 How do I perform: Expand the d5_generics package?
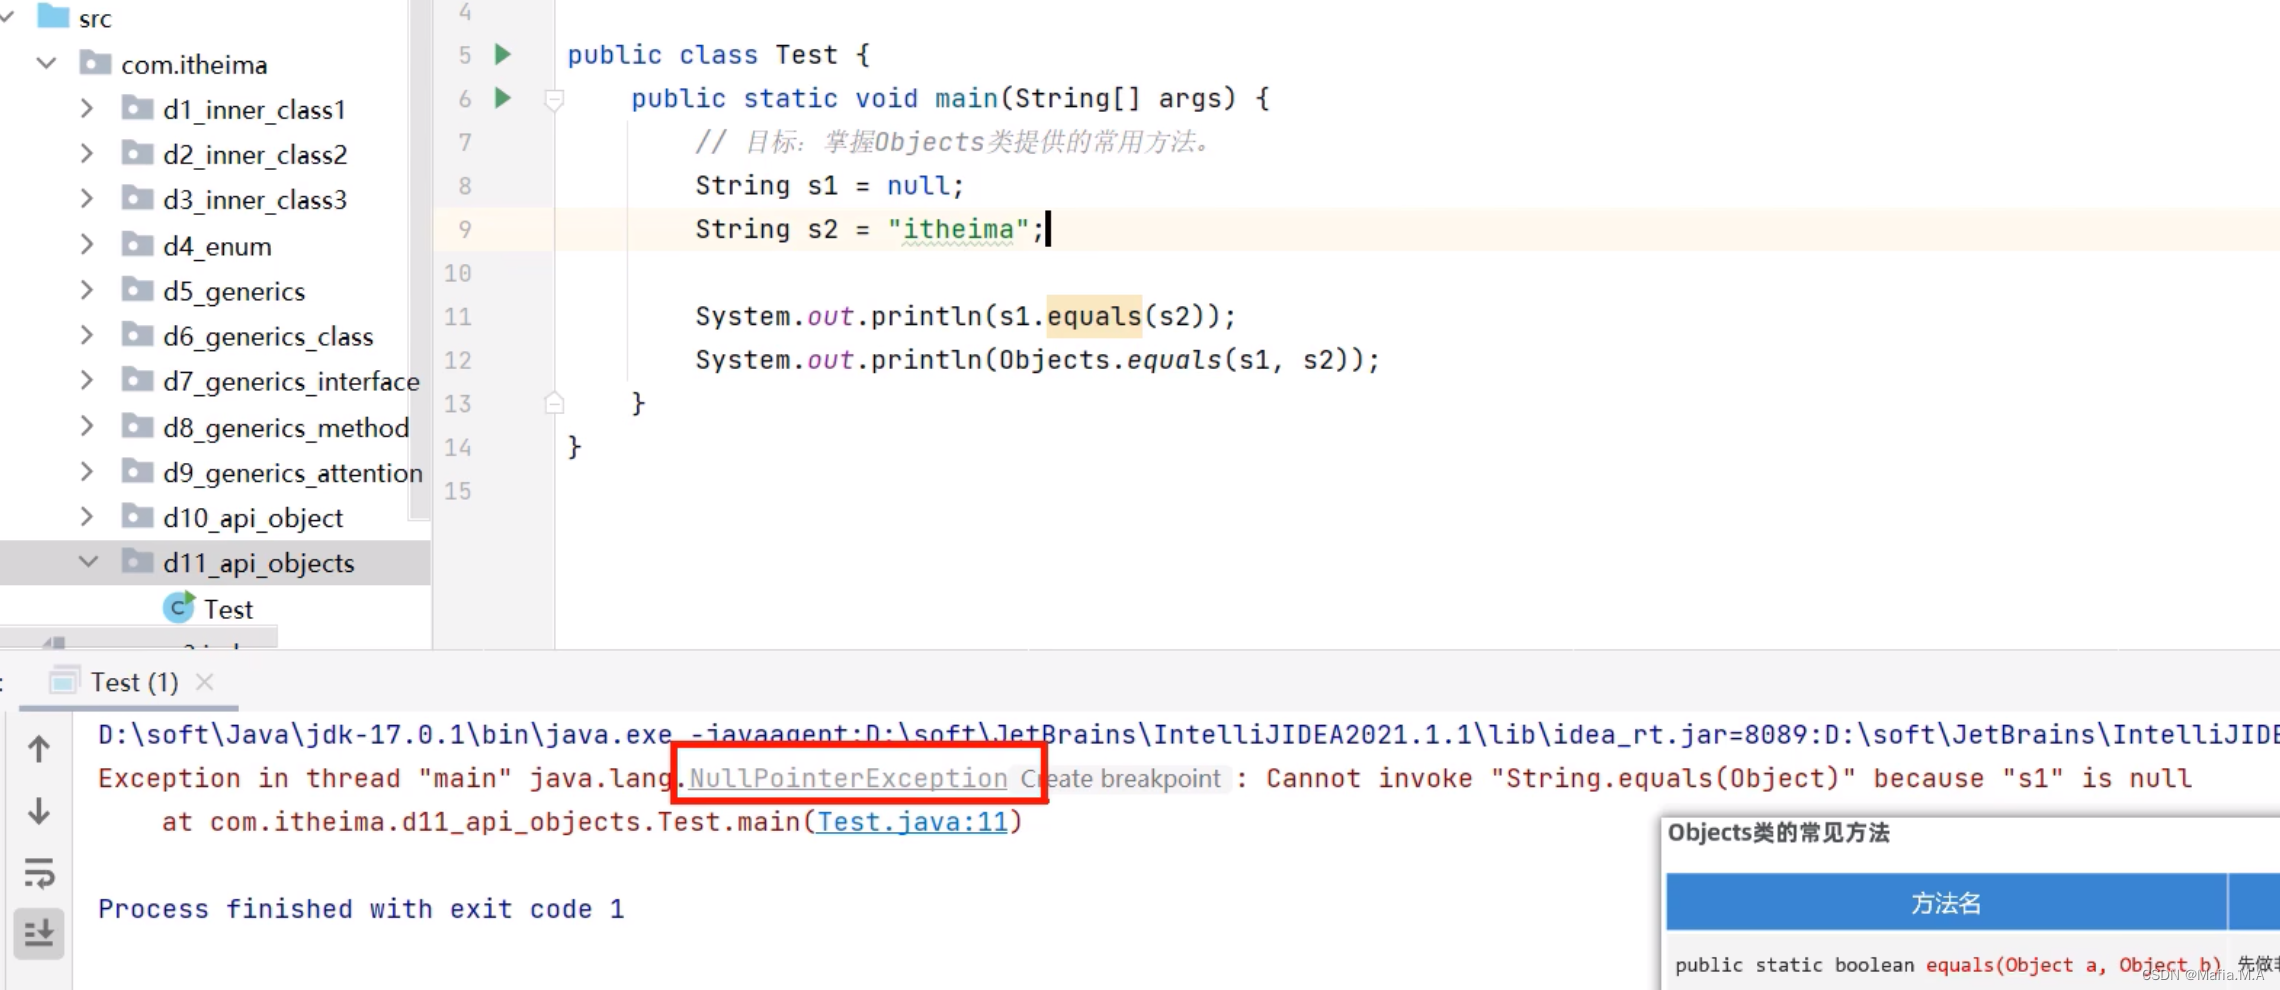pos(87,291)
